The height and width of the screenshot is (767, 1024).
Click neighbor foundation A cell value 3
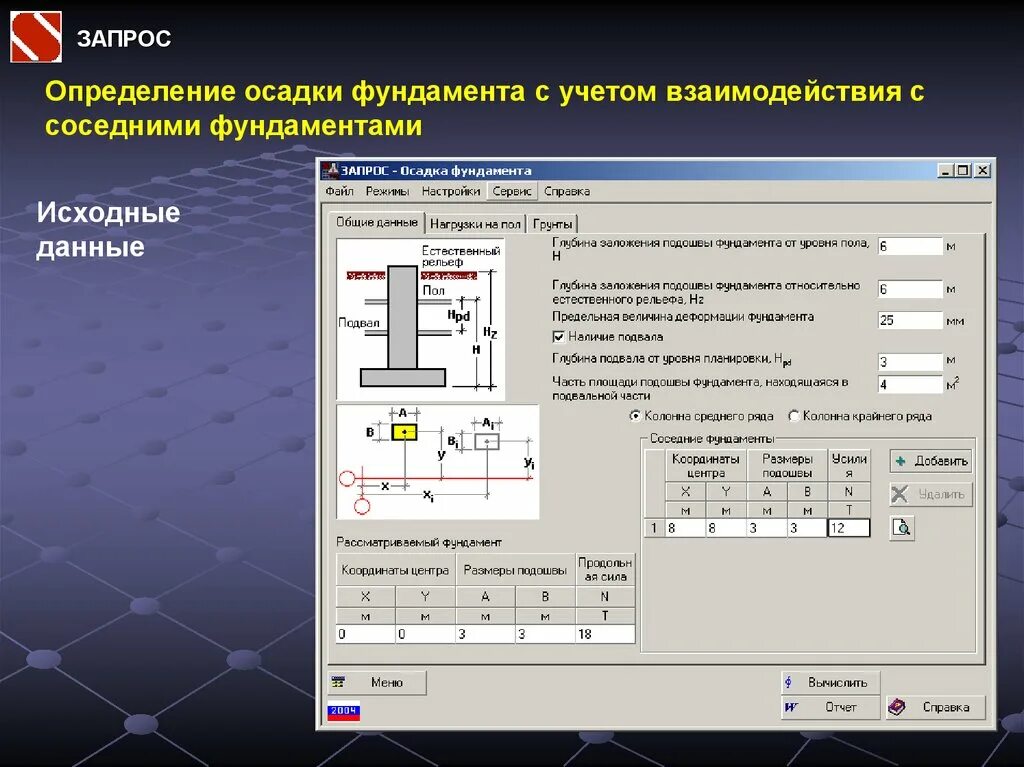pos(767,528)
